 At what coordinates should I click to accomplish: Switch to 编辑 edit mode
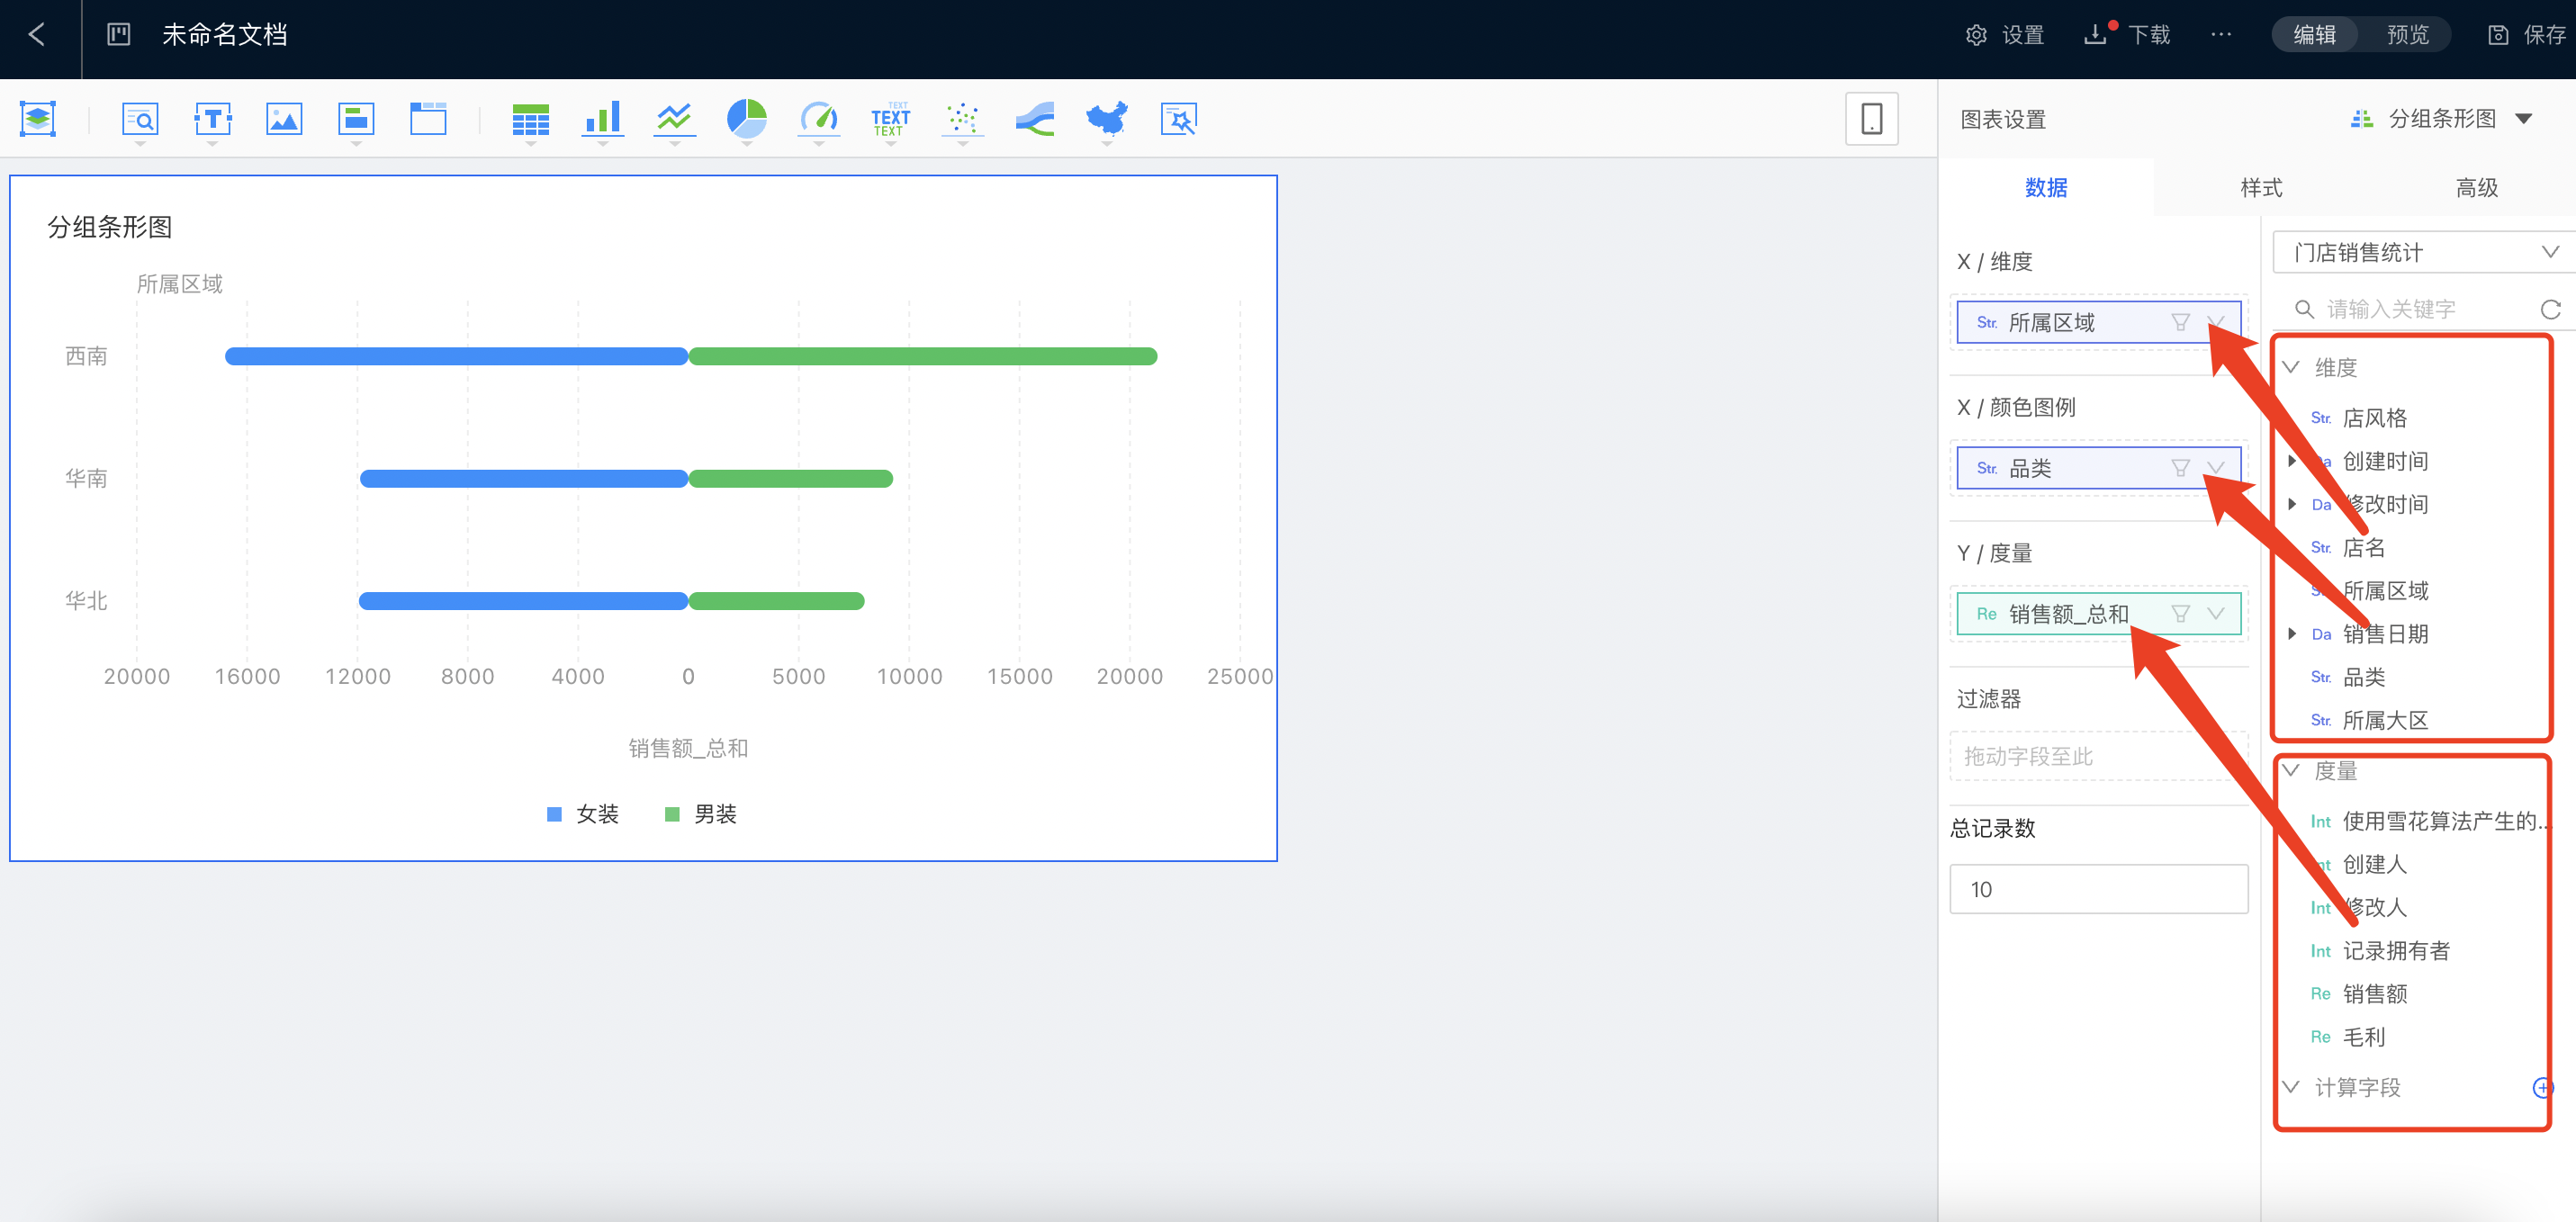2314,35
